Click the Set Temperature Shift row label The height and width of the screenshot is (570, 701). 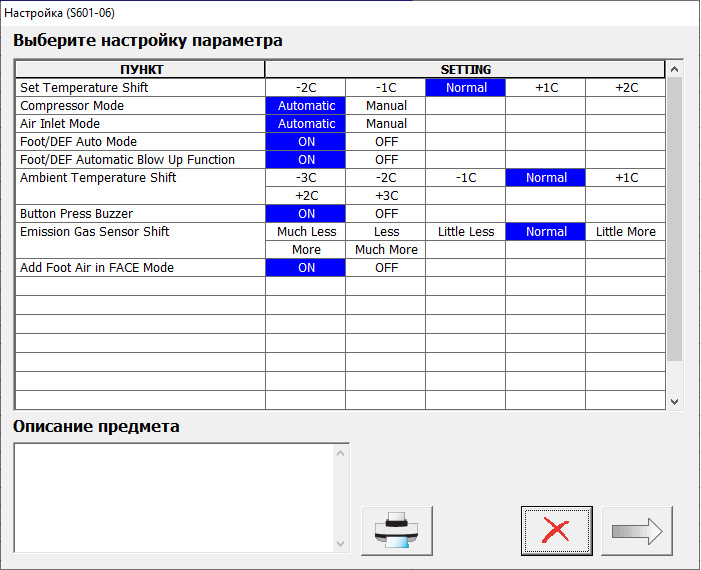coord(84,88)
